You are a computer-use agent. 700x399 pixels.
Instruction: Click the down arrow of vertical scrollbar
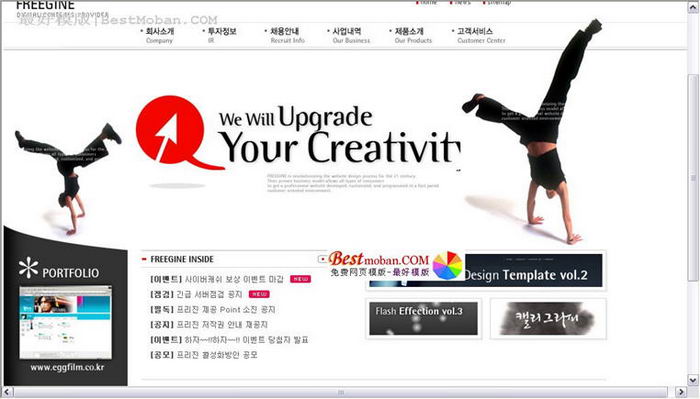pyautogui.click(x=693, y=380)
